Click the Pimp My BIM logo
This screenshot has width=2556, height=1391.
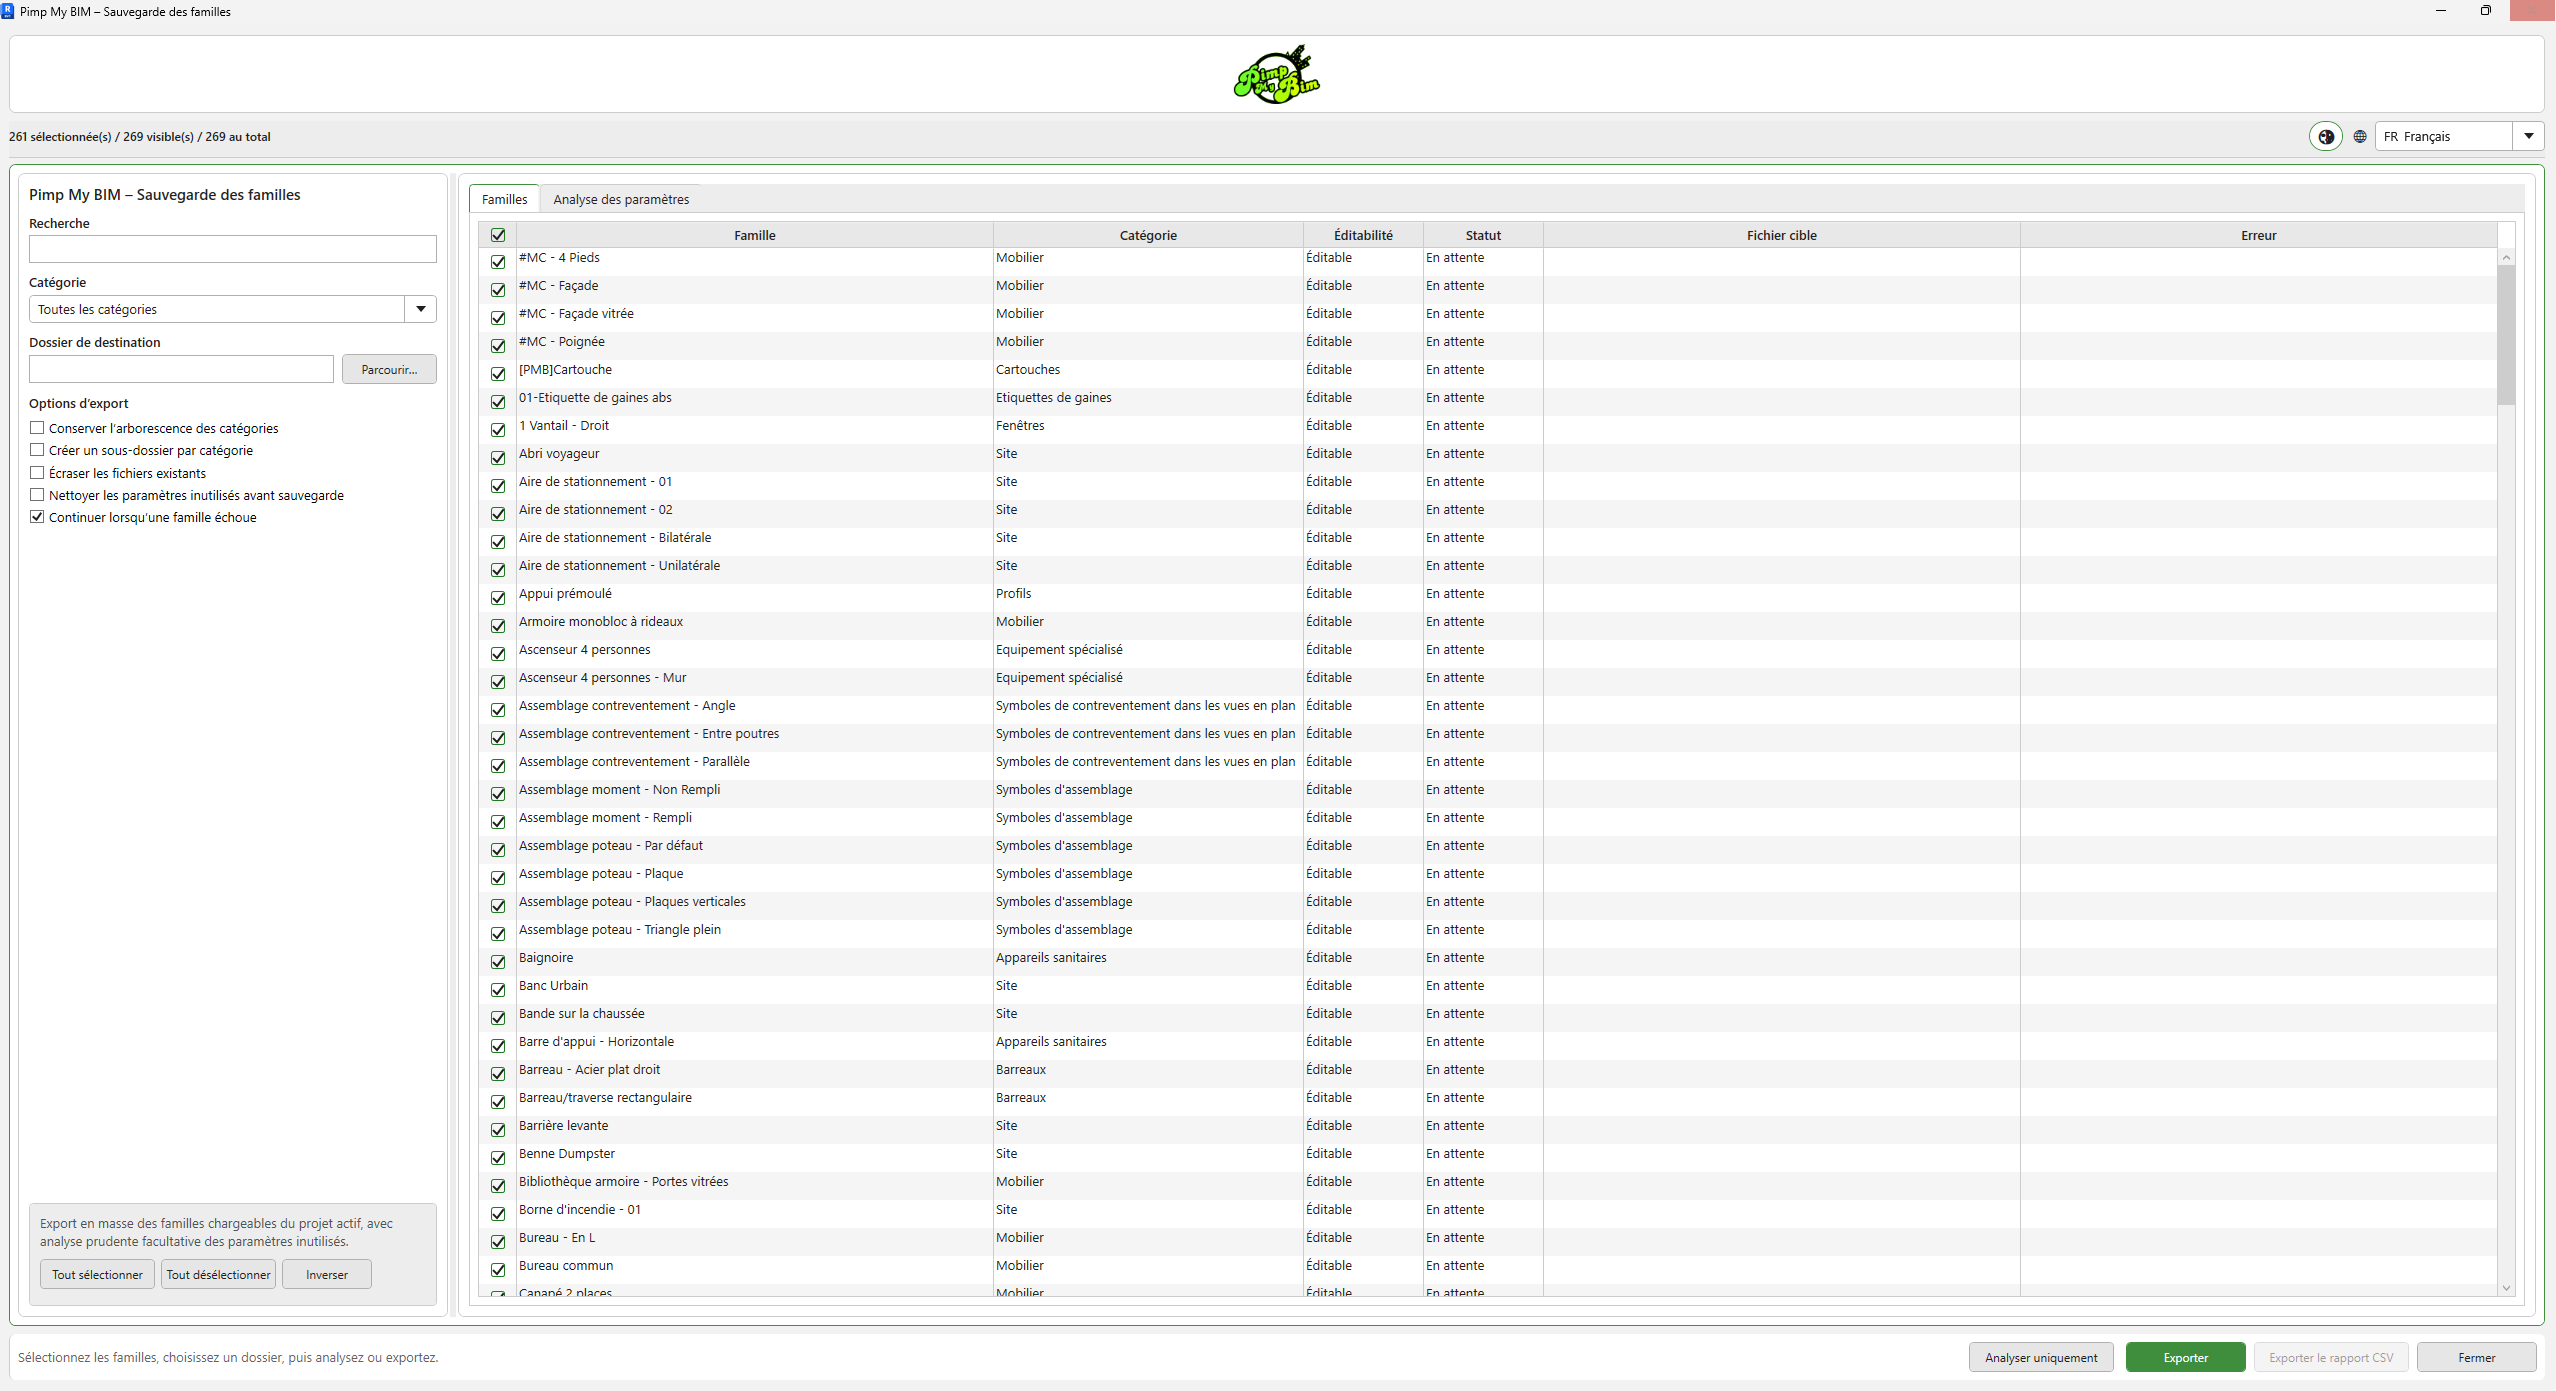(1277, 74)
